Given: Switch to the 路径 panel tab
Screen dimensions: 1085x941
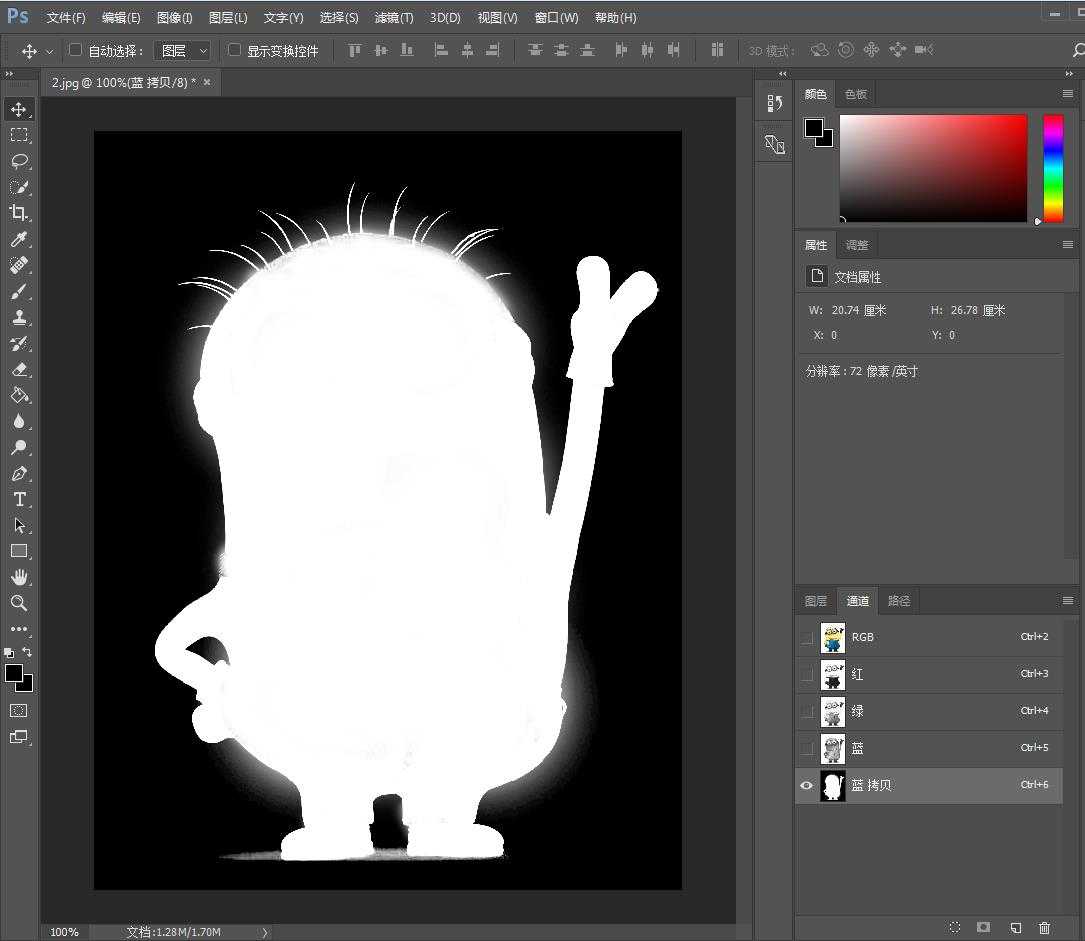Looking at the screenshot, I should pos(899,601).
